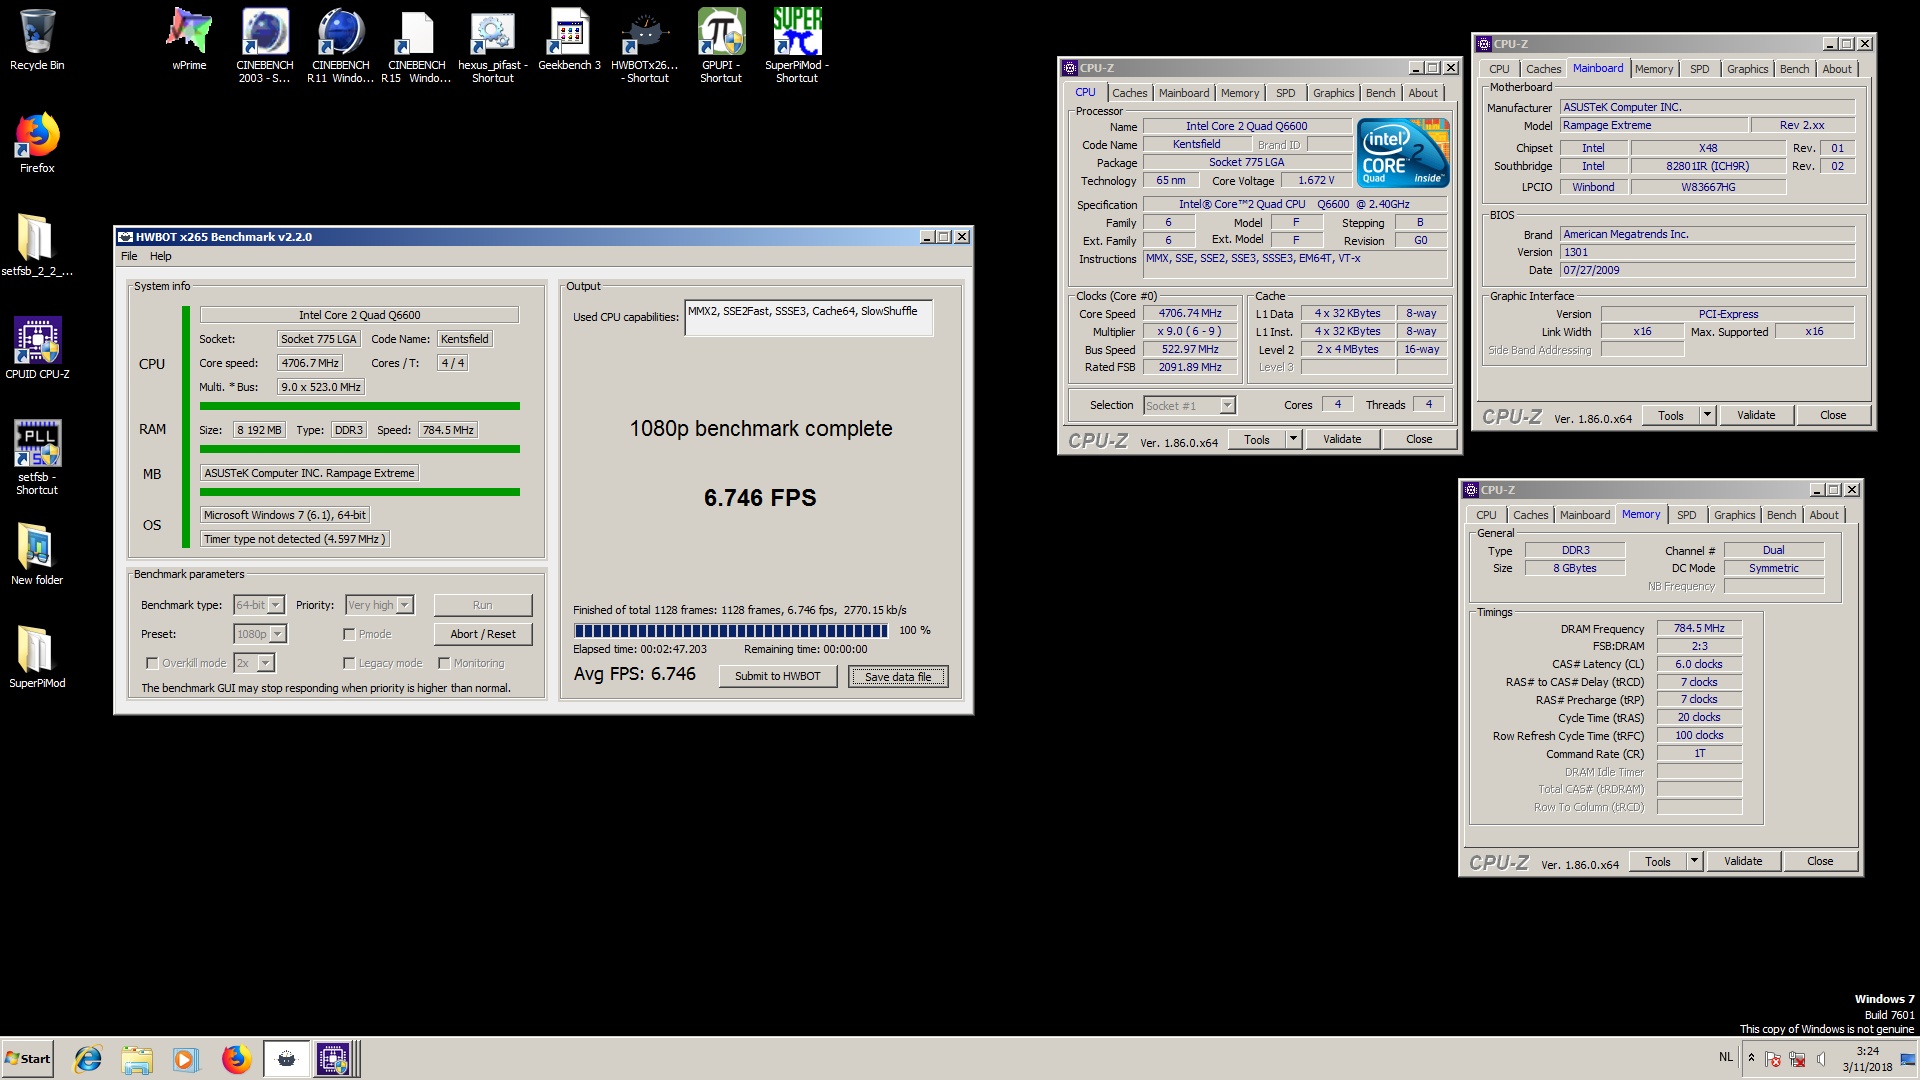Screen dimensions: 1920x1080
Task: Switch to Bench tab in CPU window
Action: (x=1380, y=93)
